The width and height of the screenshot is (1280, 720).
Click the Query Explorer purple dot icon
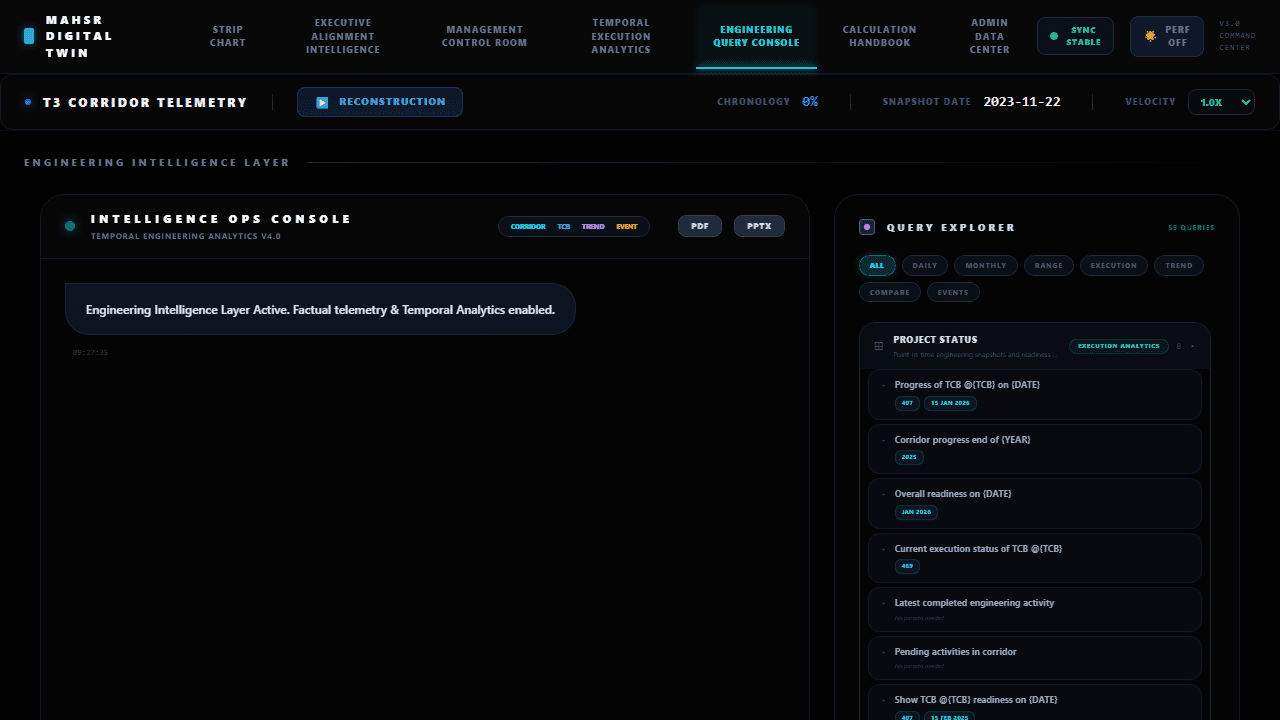867,227
